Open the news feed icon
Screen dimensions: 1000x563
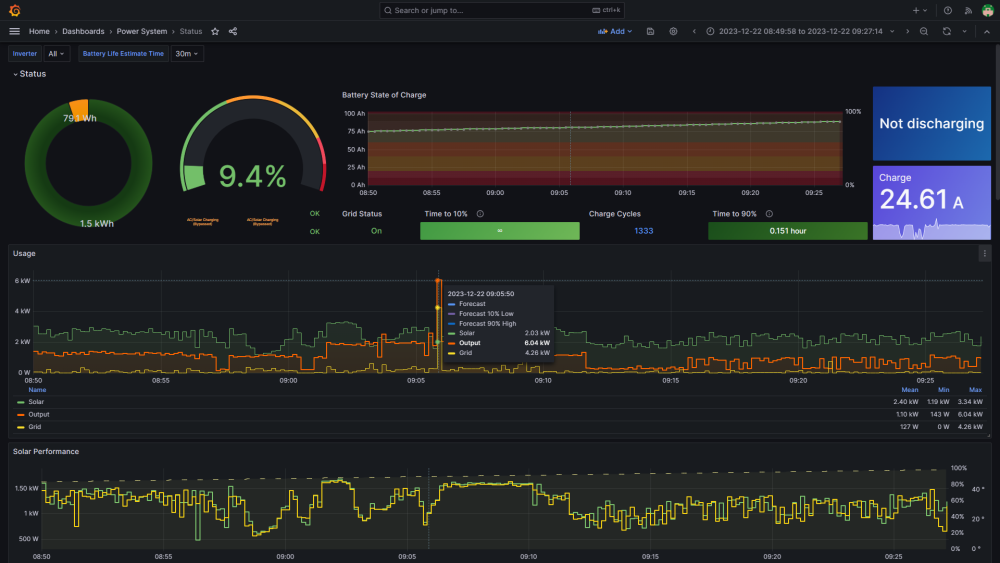(x=967, y=10)
